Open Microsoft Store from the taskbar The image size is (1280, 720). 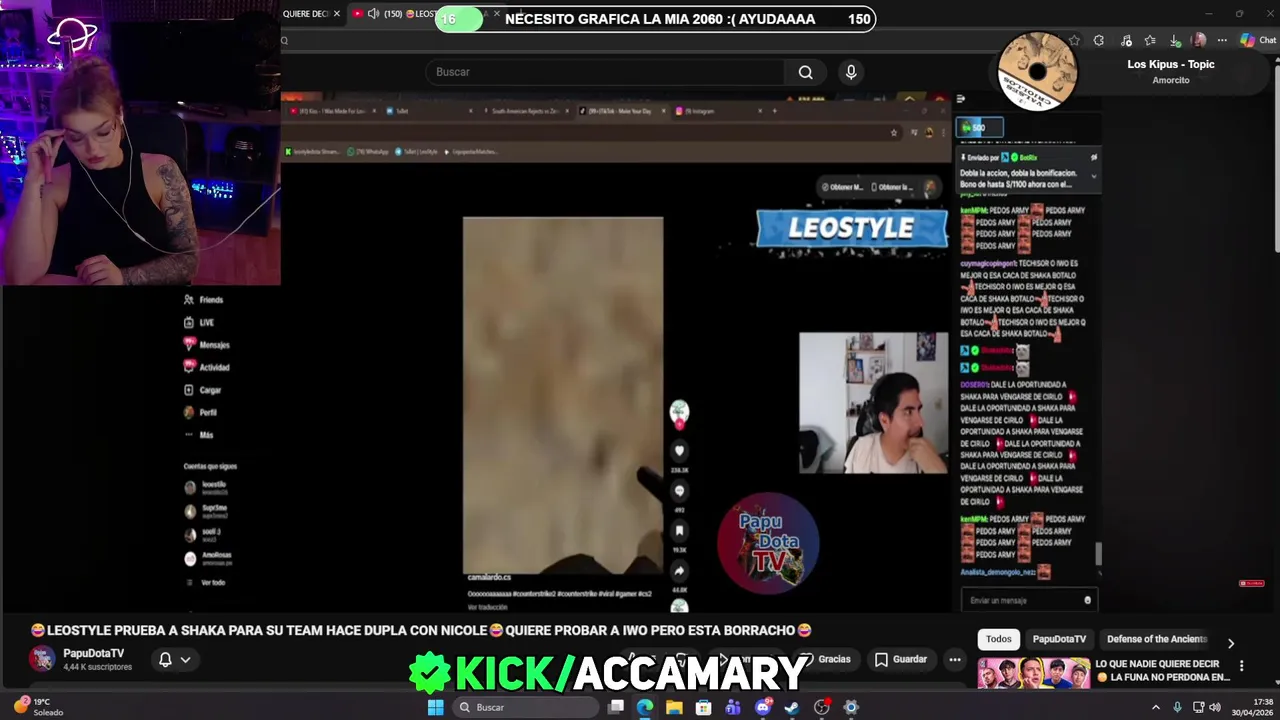coord(704,707)
